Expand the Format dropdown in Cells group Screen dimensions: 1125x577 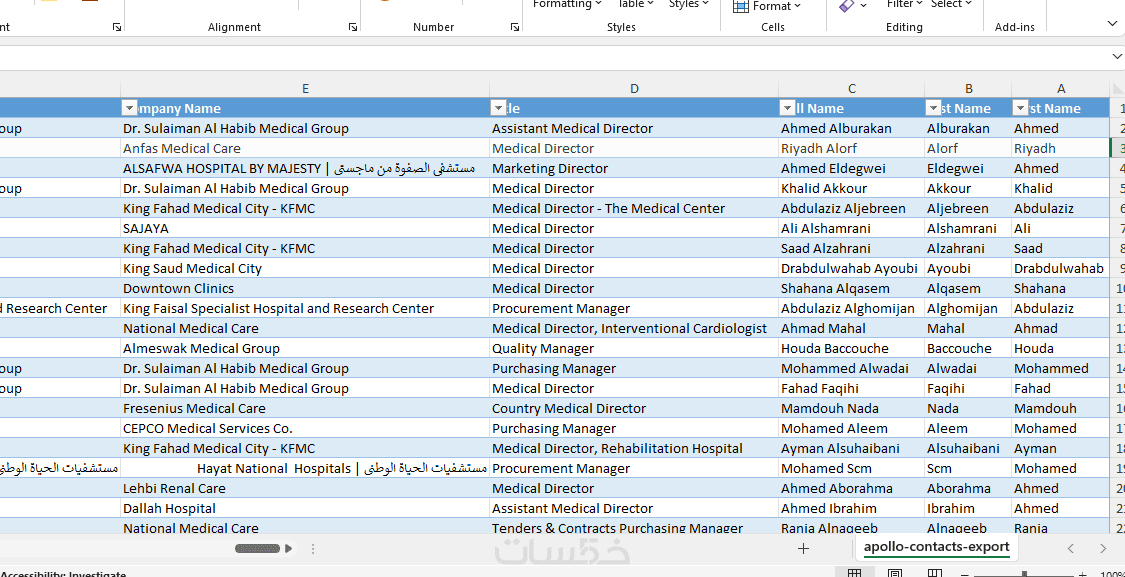pyautogui.click(x=766, y=6)
